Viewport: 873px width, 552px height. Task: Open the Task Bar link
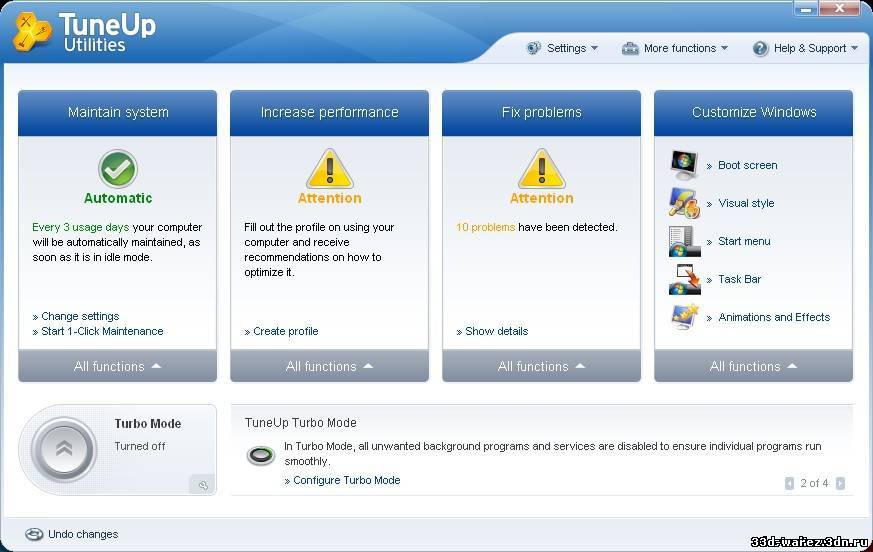[739, 279]
